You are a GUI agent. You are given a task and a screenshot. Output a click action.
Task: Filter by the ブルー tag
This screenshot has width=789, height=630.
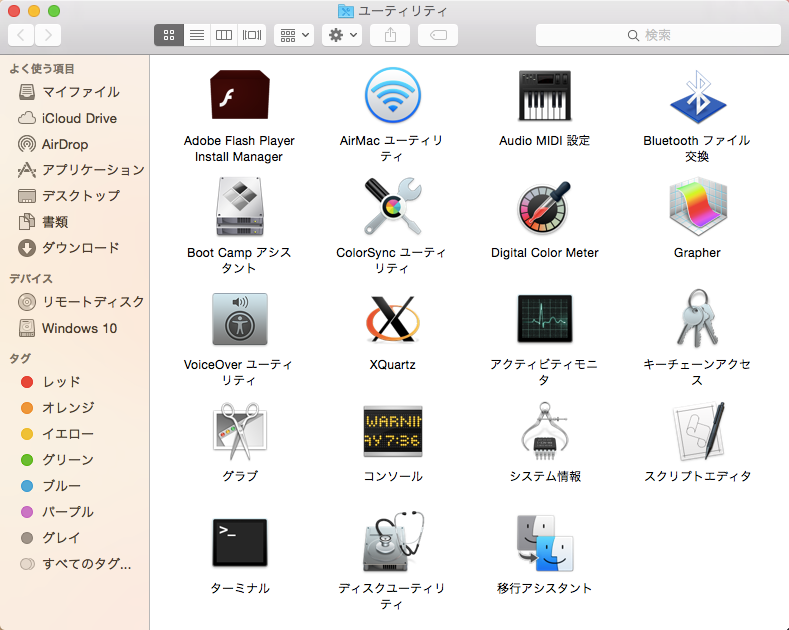point(74,486)
